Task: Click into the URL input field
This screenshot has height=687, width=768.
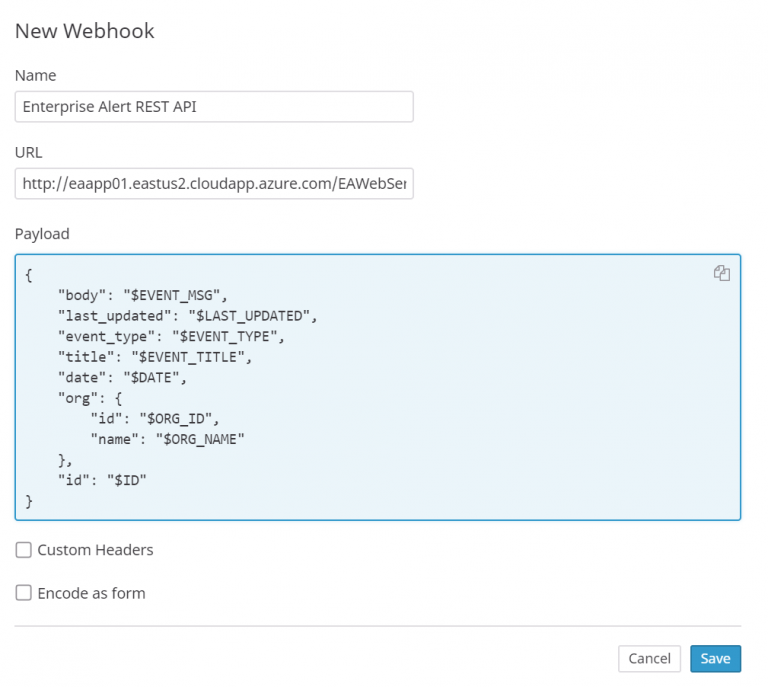Action: [214, 183]
